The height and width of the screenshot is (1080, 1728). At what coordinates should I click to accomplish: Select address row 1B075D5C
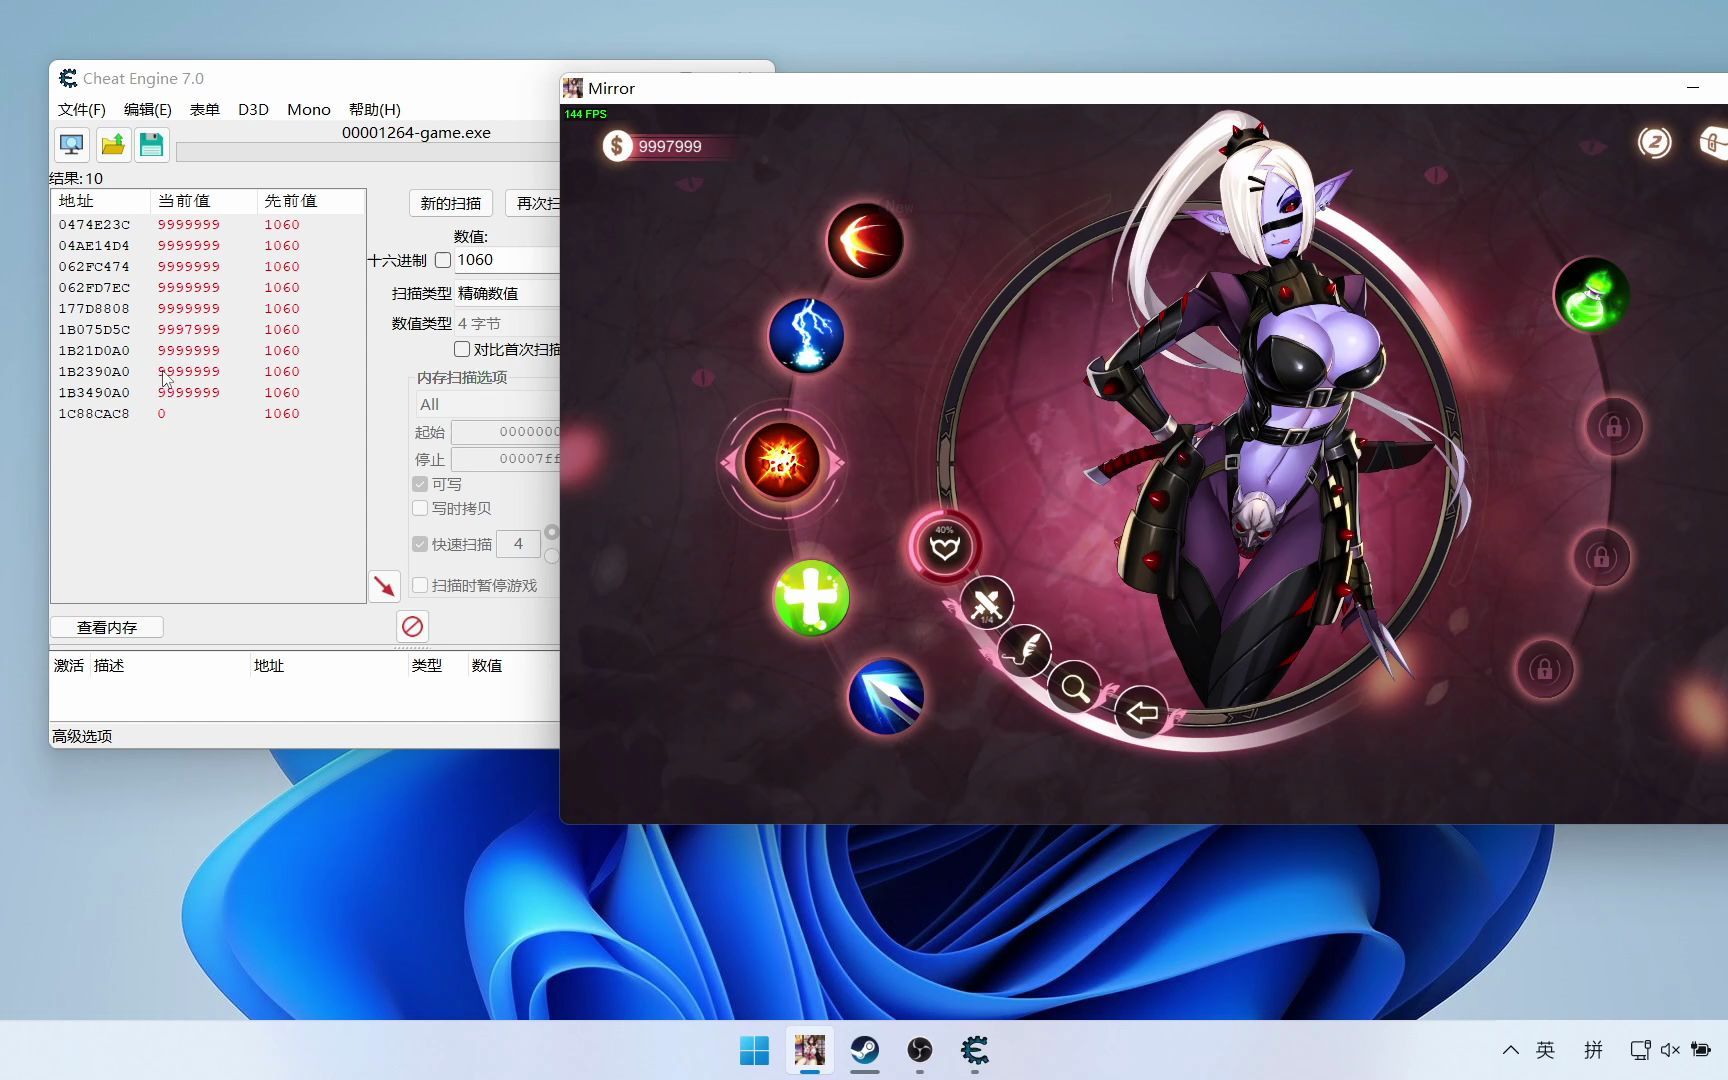(208, 329)
